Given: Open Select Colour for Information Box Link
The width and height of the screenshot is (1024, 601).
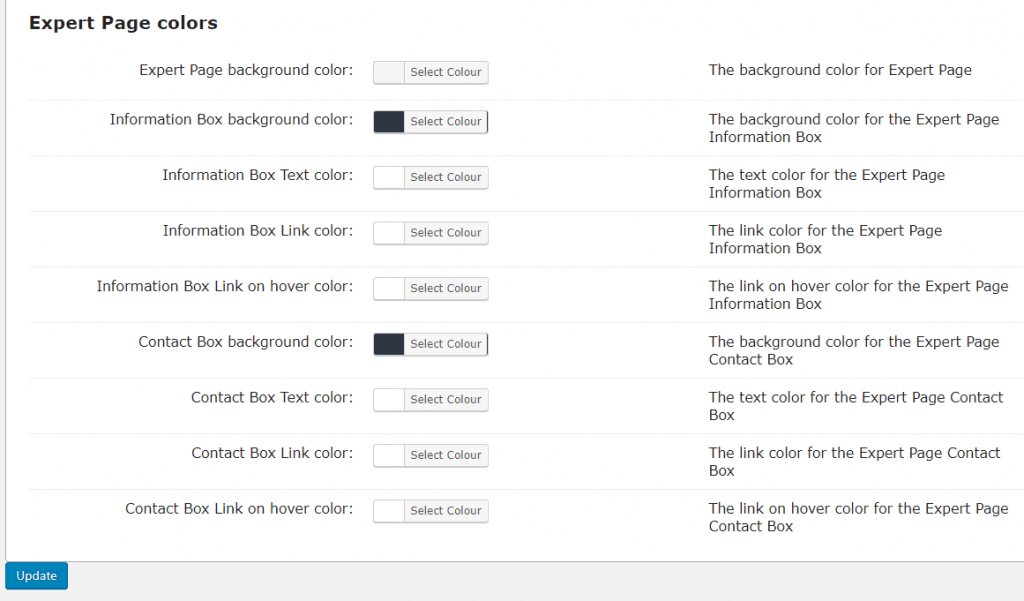Looking at the screenshot, I should (x=445, y=233).
